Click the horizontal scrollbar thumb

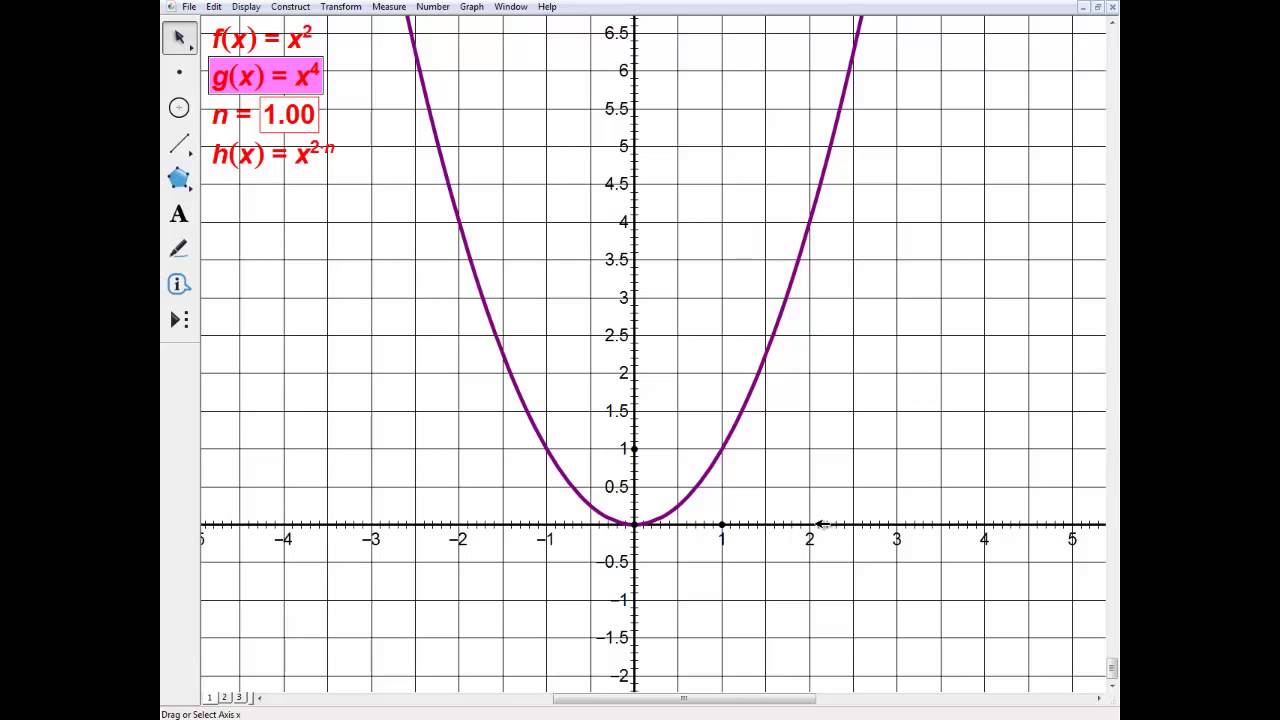(x=684, y=698)
